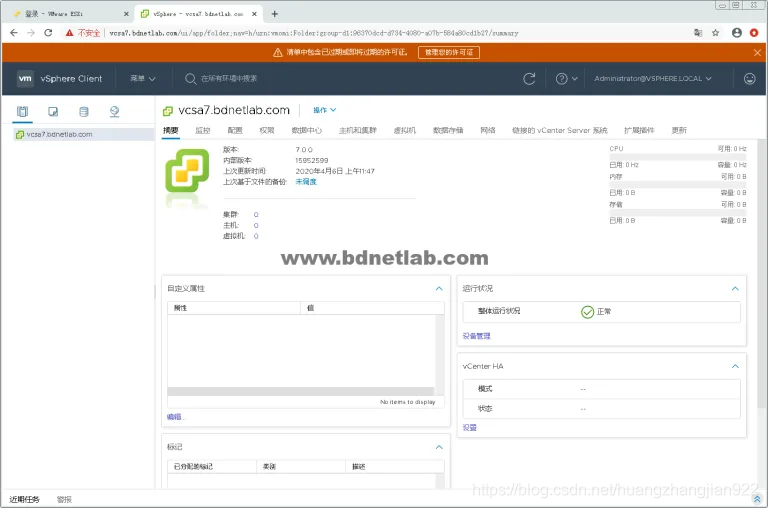Switch to the 数据中心 tab
Image resolution: width=768 pixels, height=508 pixels.
307,130
